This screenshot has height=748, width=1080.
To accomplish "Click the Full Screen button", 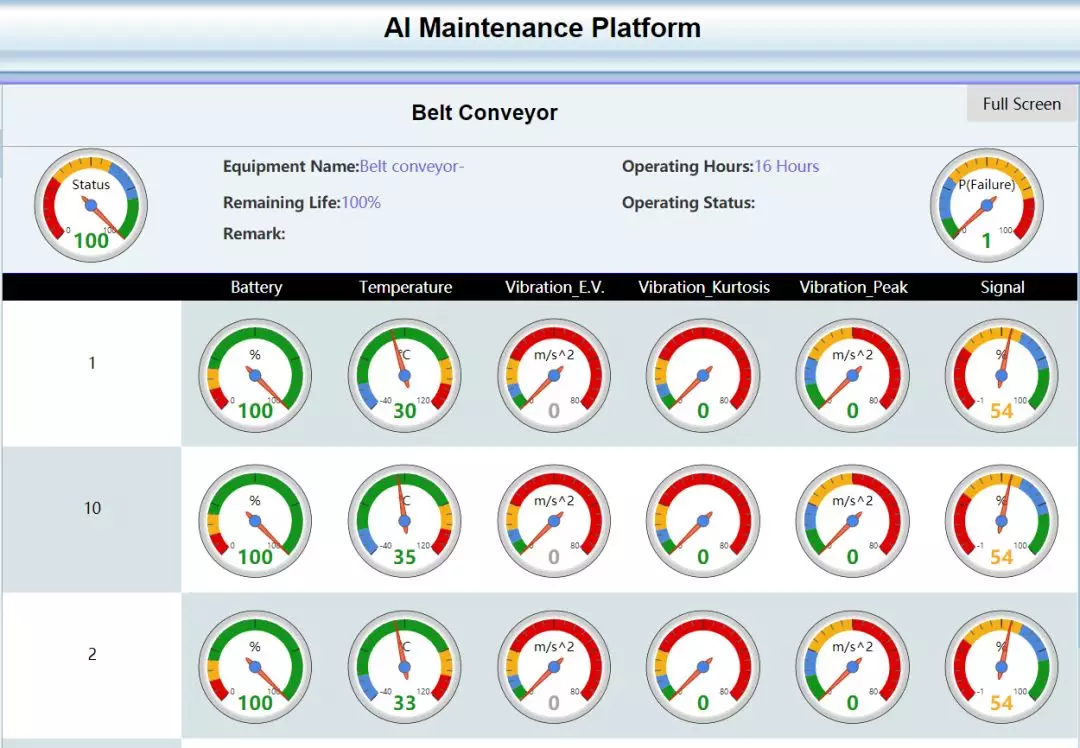I will 1021,104.
